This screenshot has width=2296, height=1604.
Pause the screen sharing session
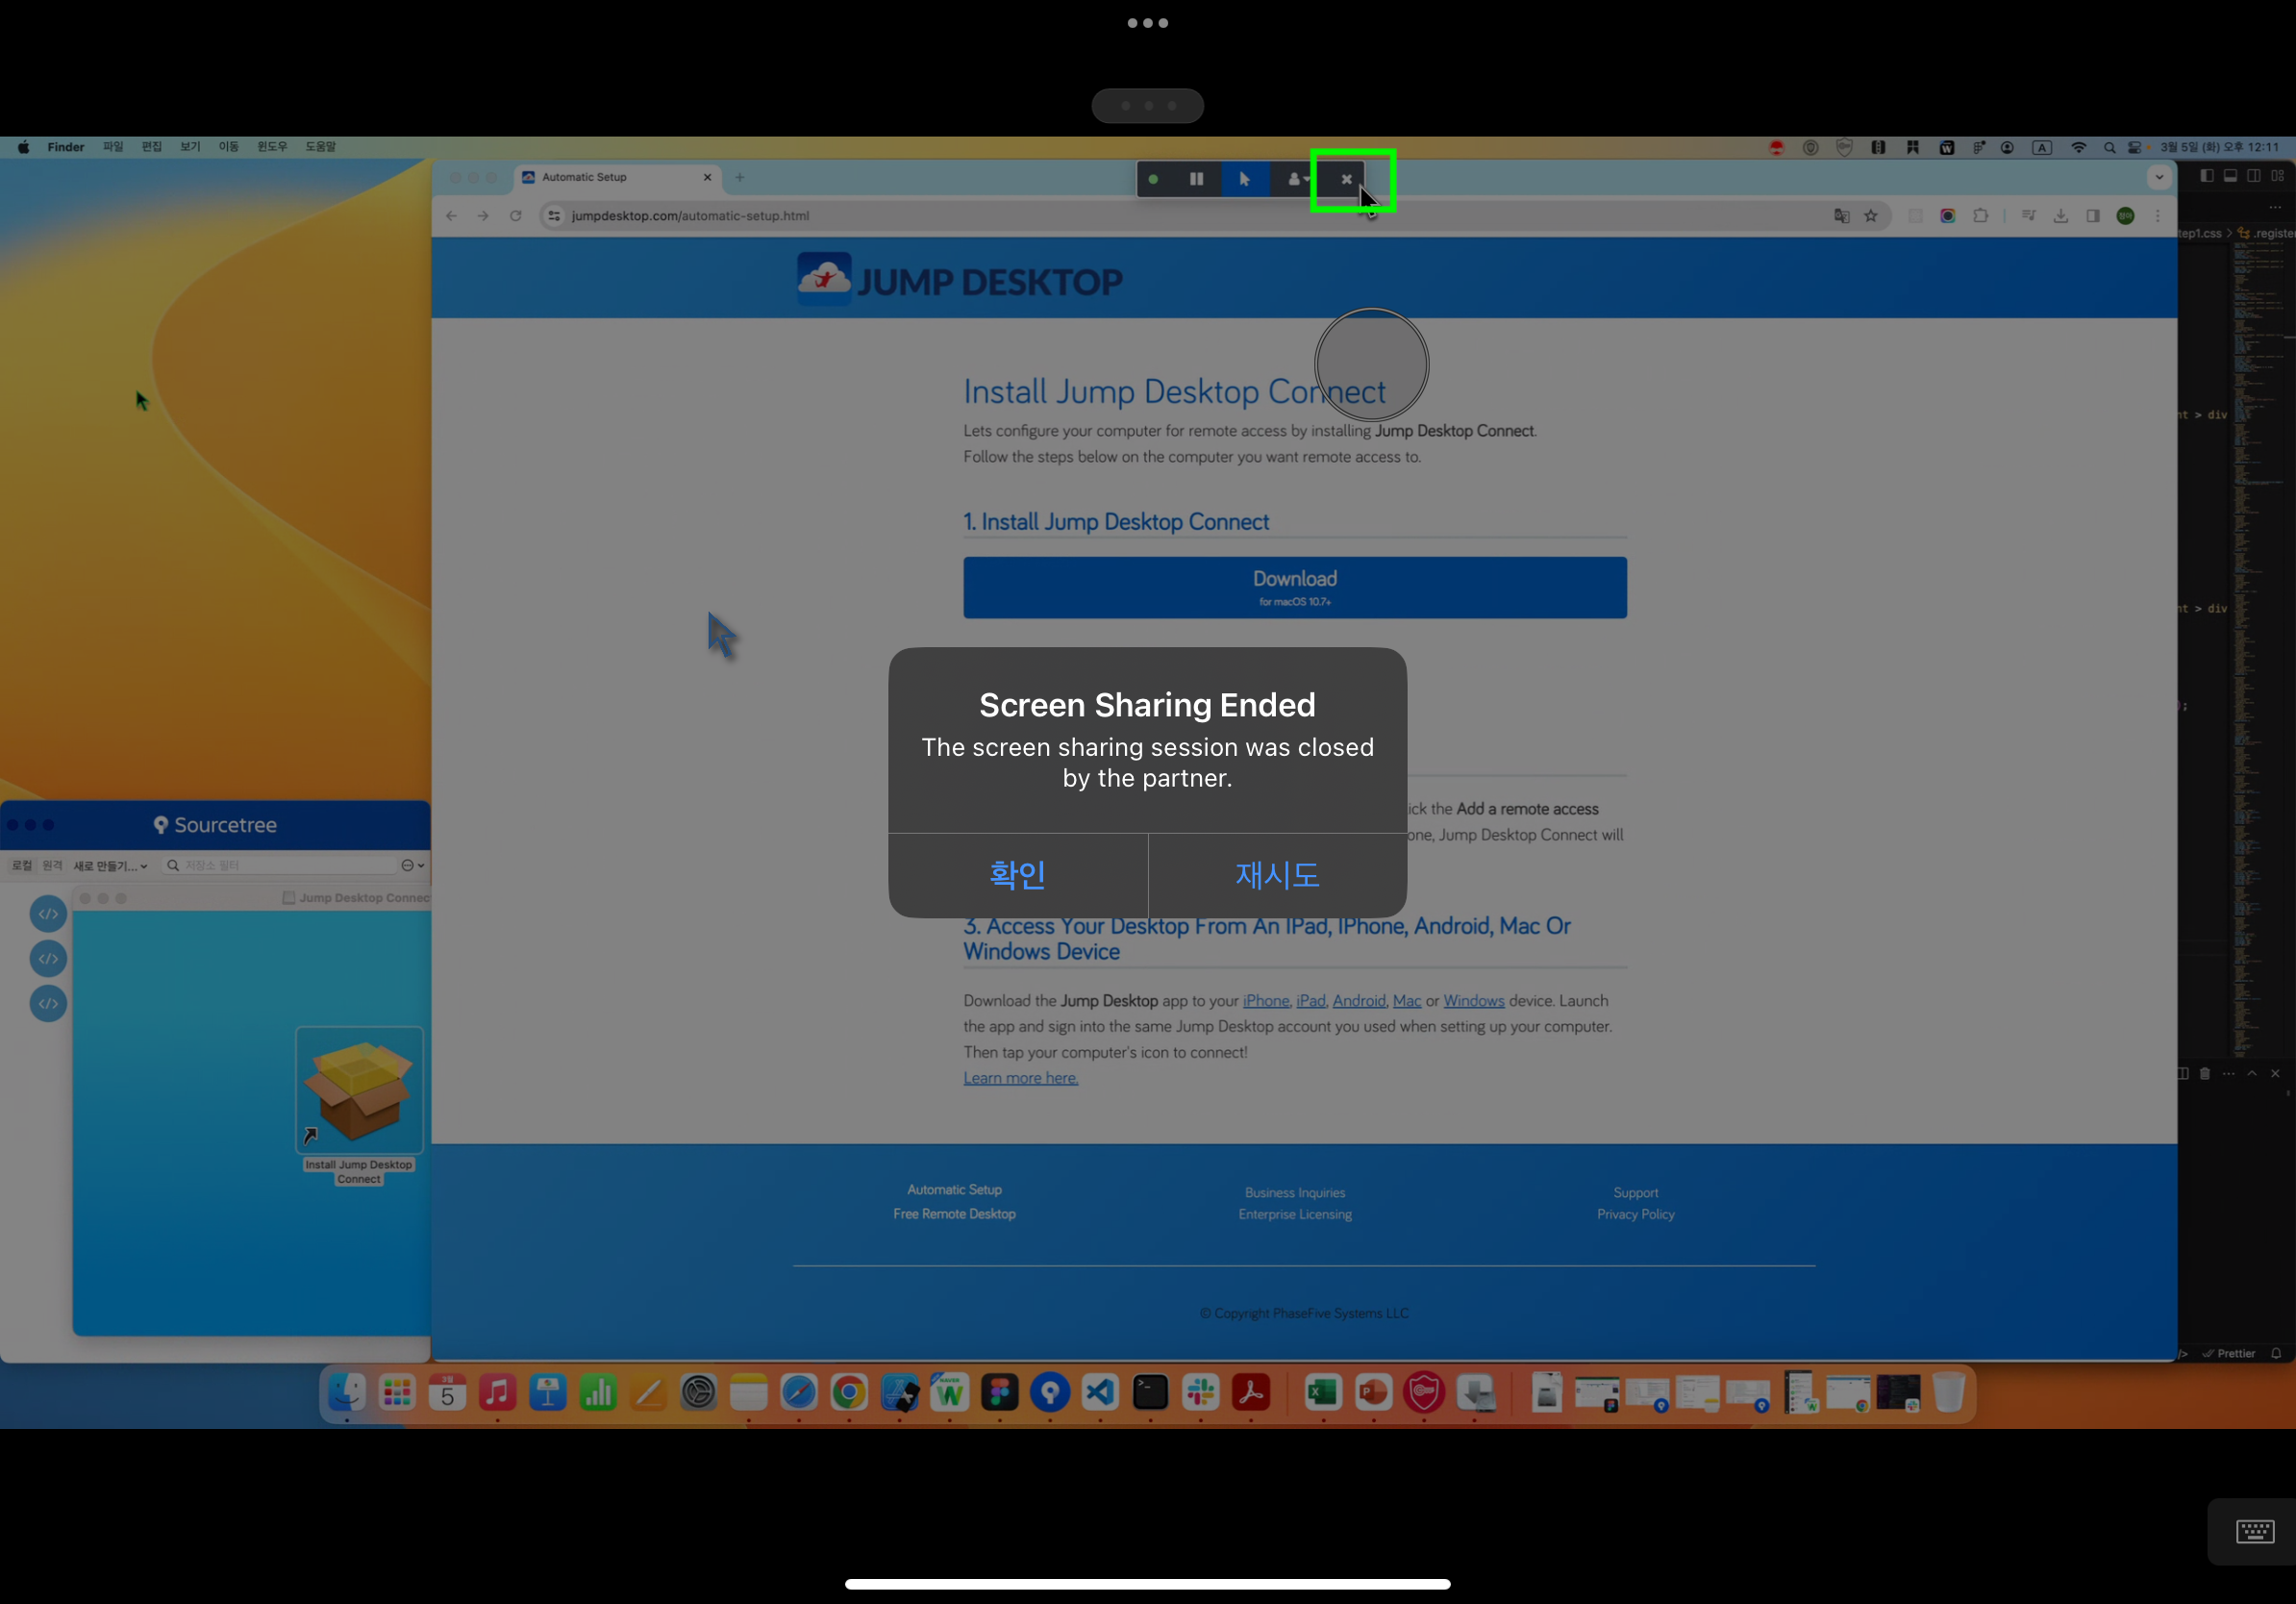point(1196,179)
